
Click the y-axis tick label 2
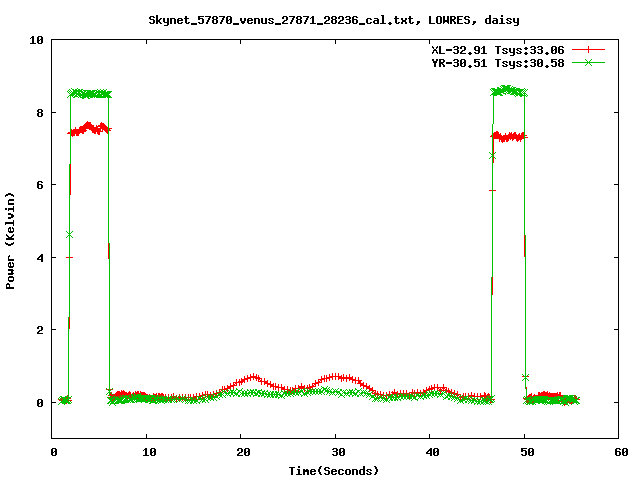(x=40, y=330)
